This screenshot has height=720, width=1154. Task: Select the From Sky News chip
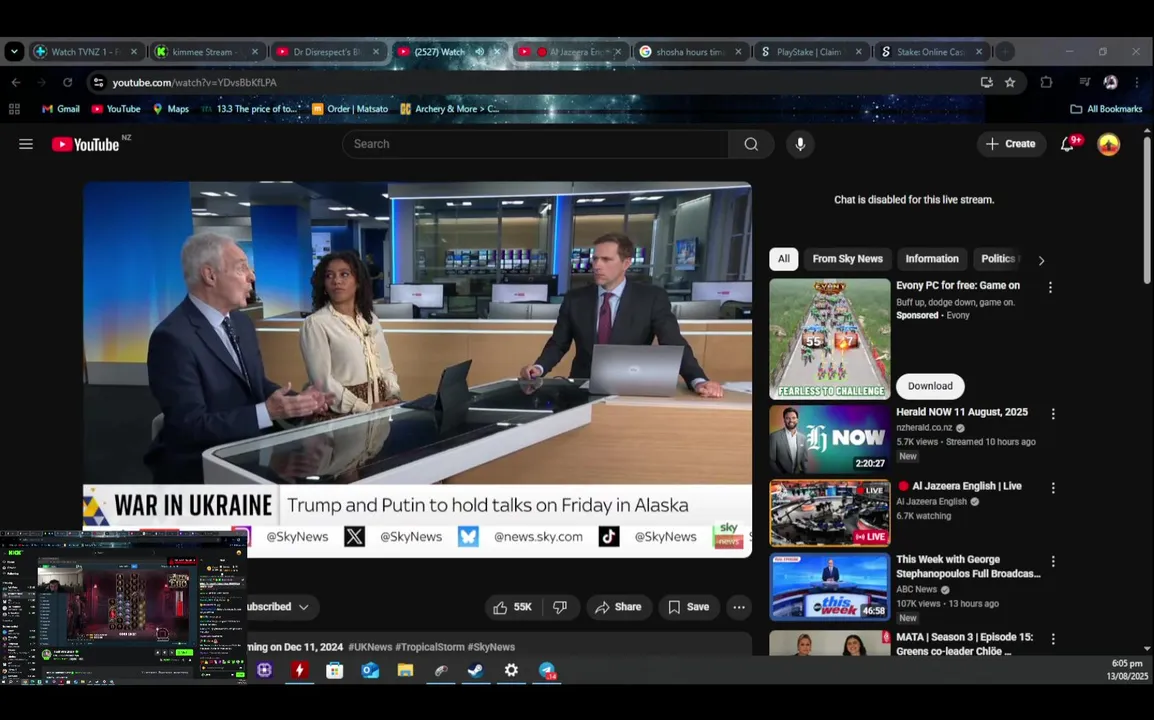click(847, 259)
